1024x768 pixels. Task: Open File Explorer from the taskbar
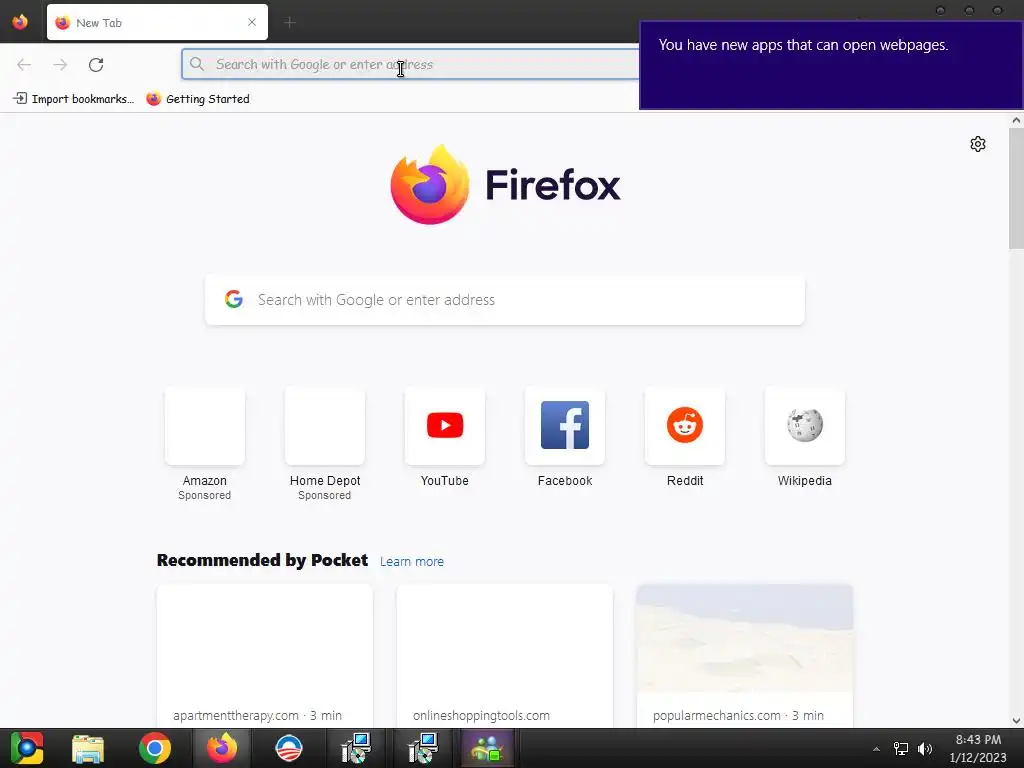point(88,748)
